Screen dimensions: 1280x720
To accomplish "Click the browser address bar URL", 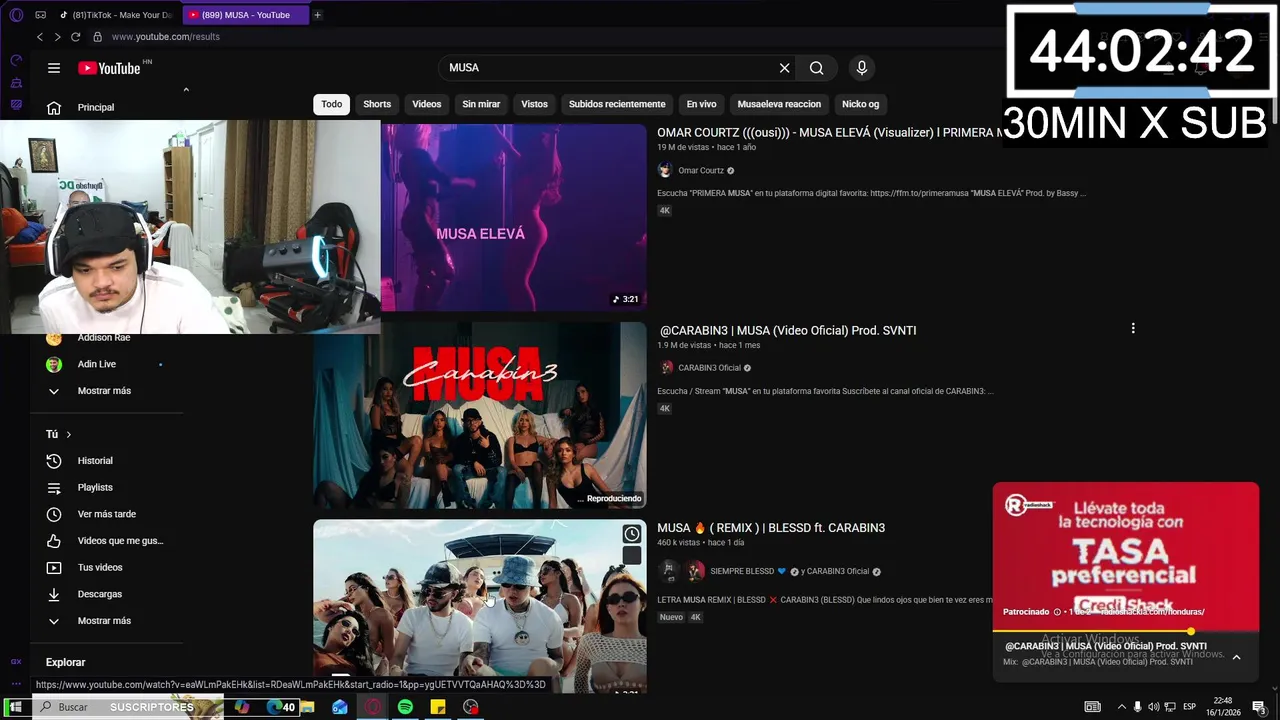I will pyautogui.click(x=166, y=37).
